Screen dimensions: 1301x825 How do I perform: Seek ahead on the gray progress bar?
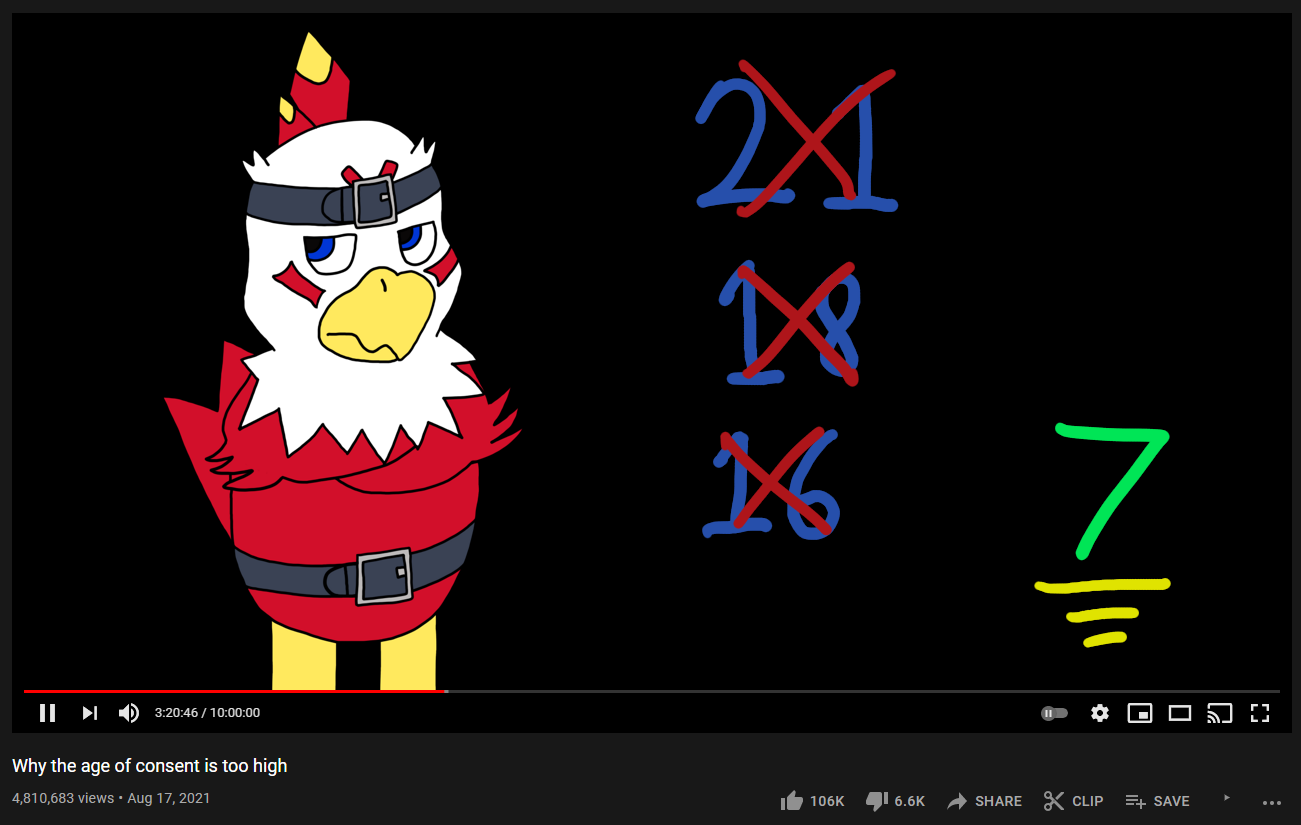coord(863,691)
